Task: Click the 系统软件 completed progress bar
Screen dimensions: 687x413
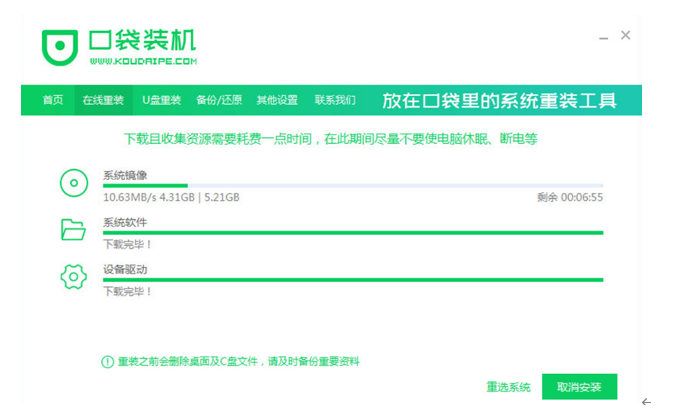Action: pos(352,232)
